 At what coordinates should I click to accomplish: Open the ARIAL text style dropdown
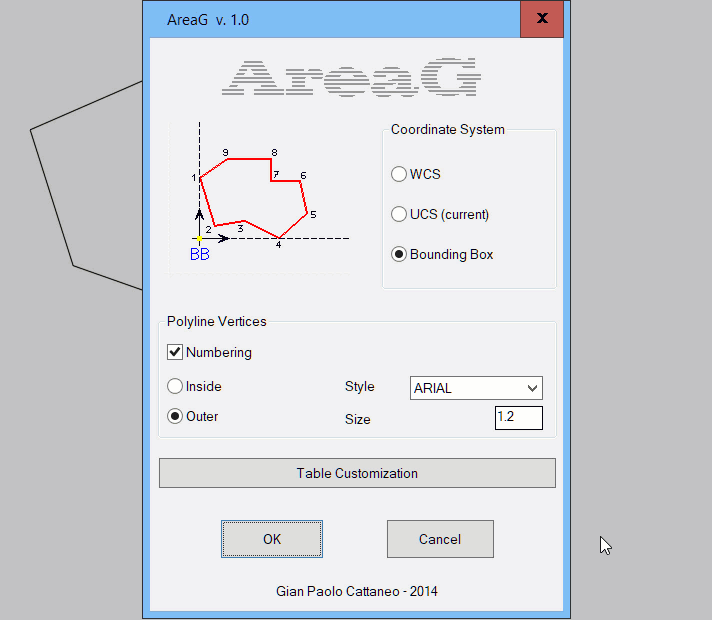tap(476, 388)
